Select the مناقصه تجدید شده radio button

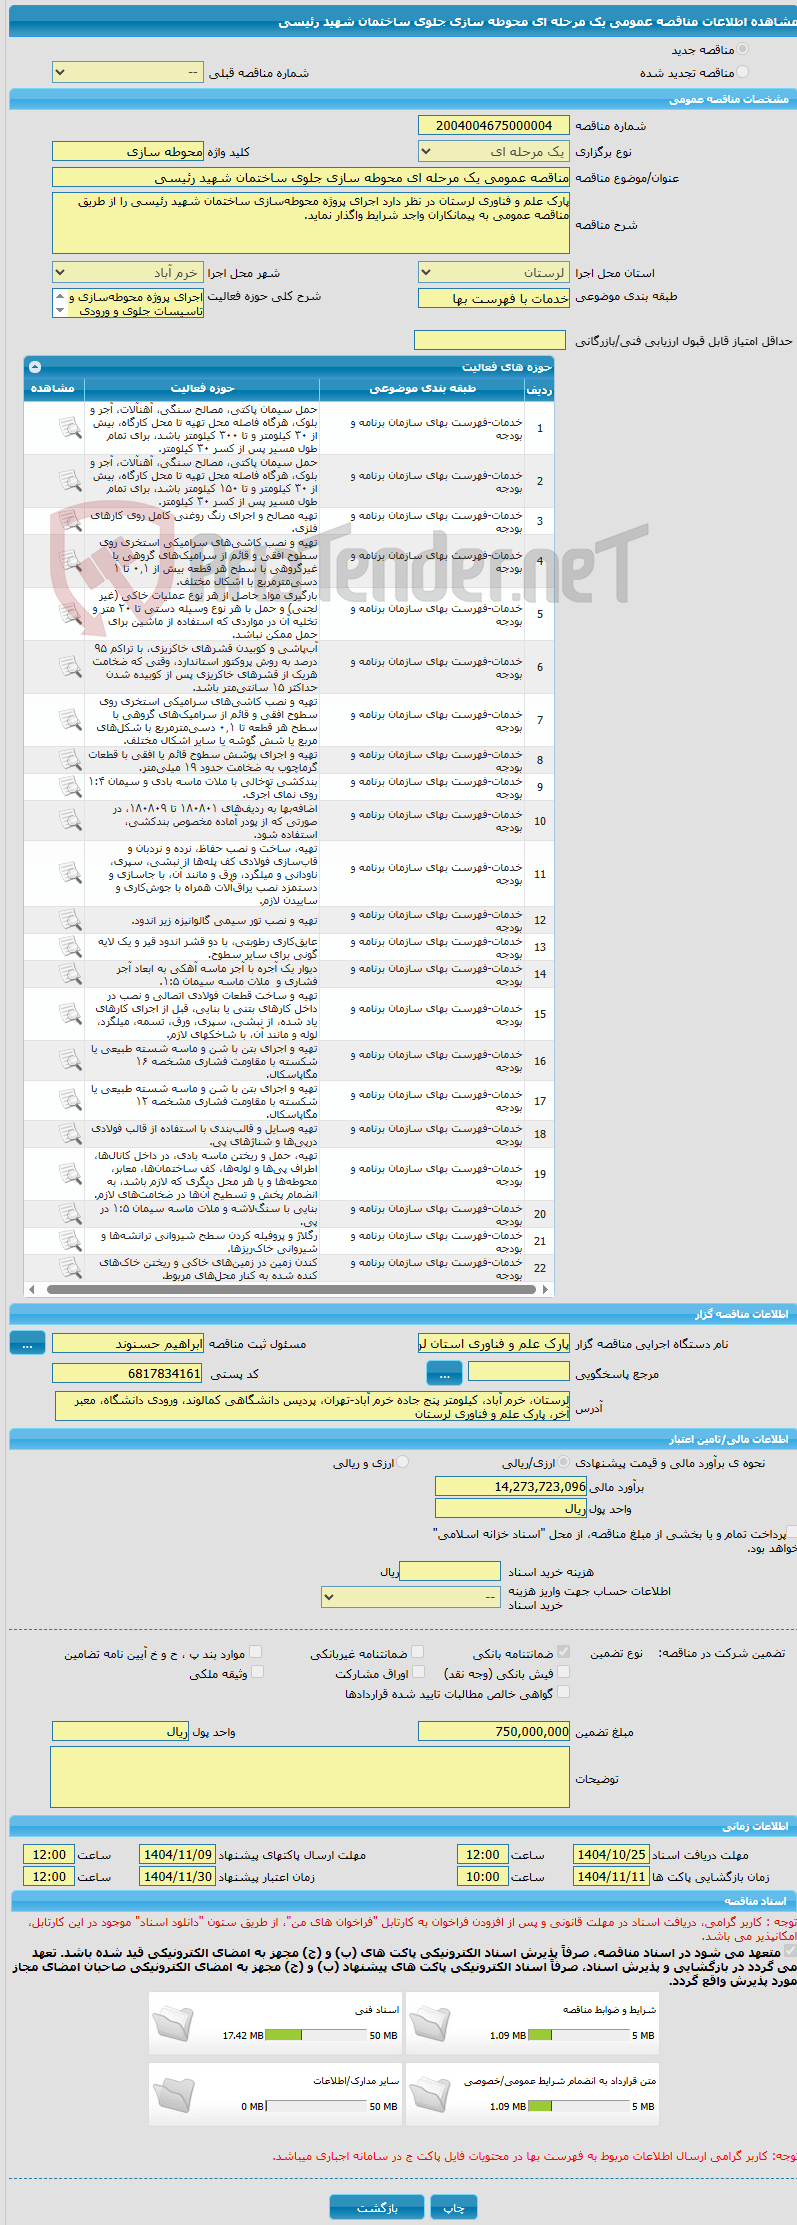click(x=742, y=72)
